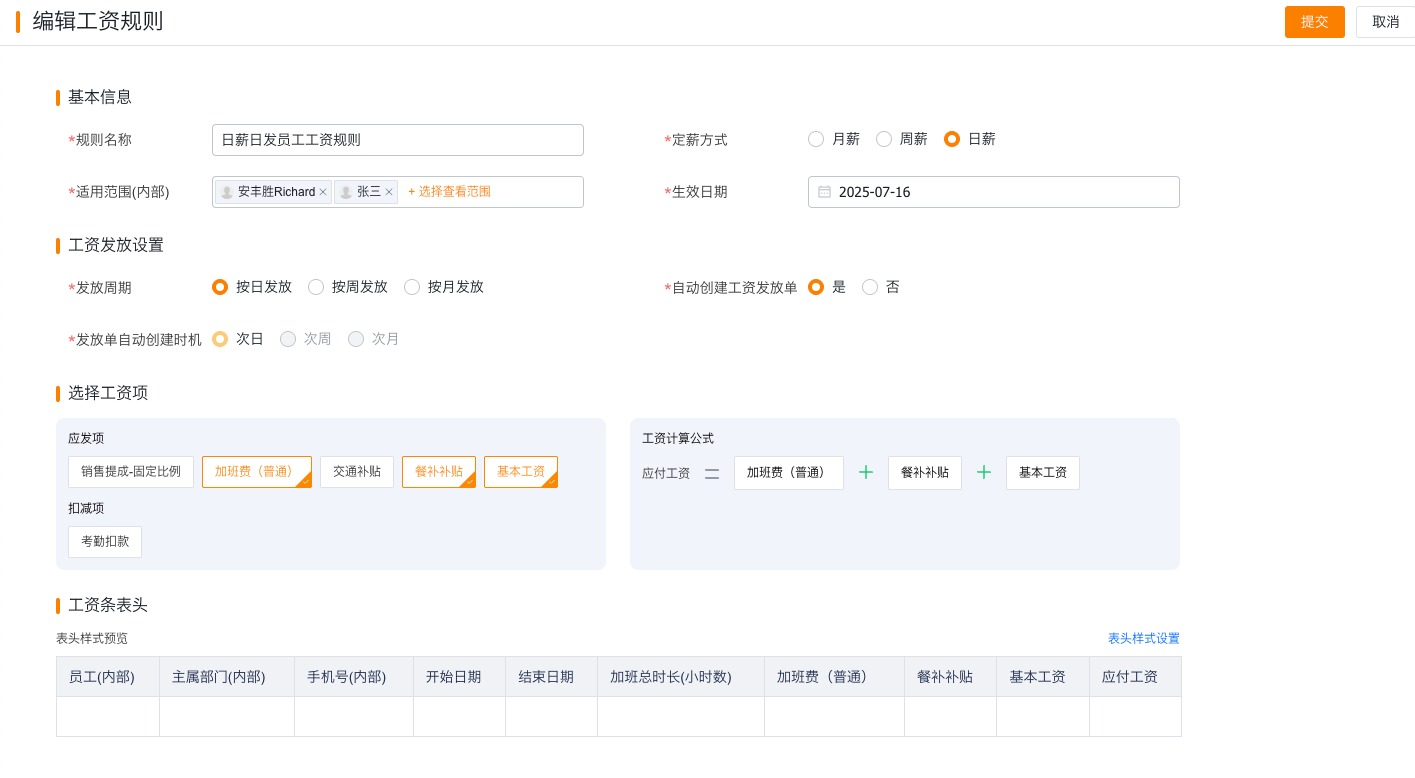The height and width of the screenshot is (778, 1415).
Task: Click the orange corner badge on 基本工资 chip
Action: click(552, 483)
